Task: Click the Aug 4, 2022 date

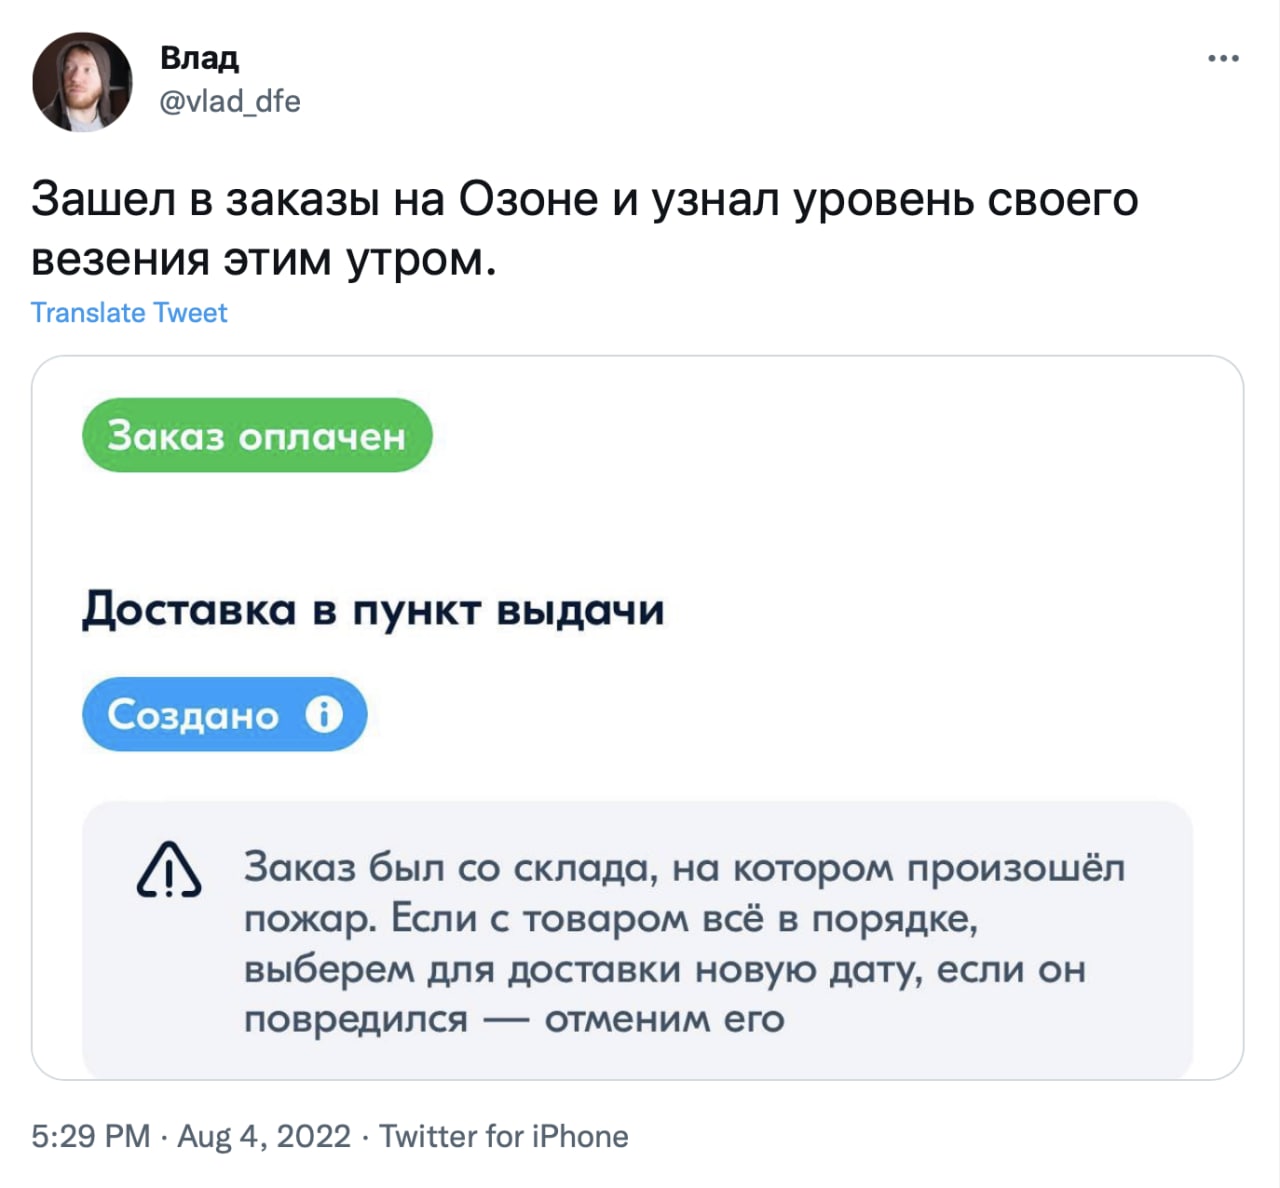Action: point(264,1136)
